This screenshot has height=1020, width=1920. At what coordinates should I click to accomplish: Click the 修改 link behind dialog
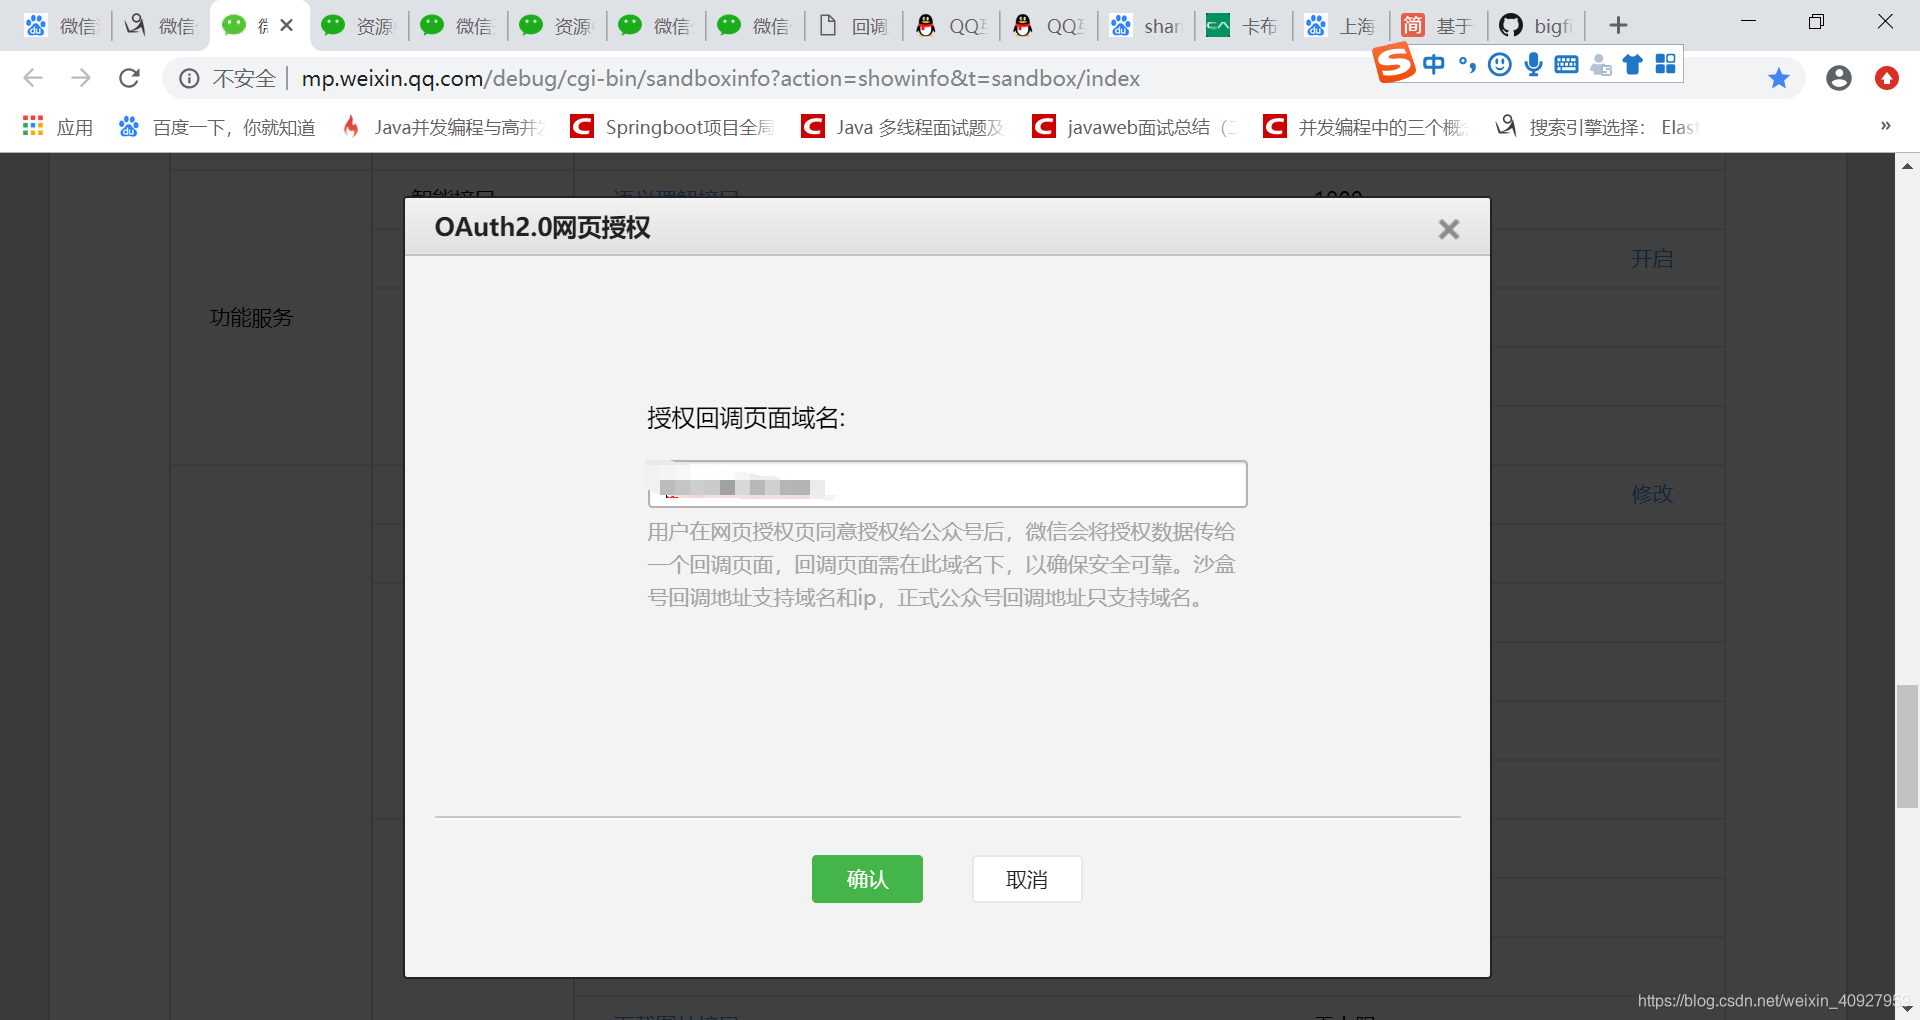1652,494
